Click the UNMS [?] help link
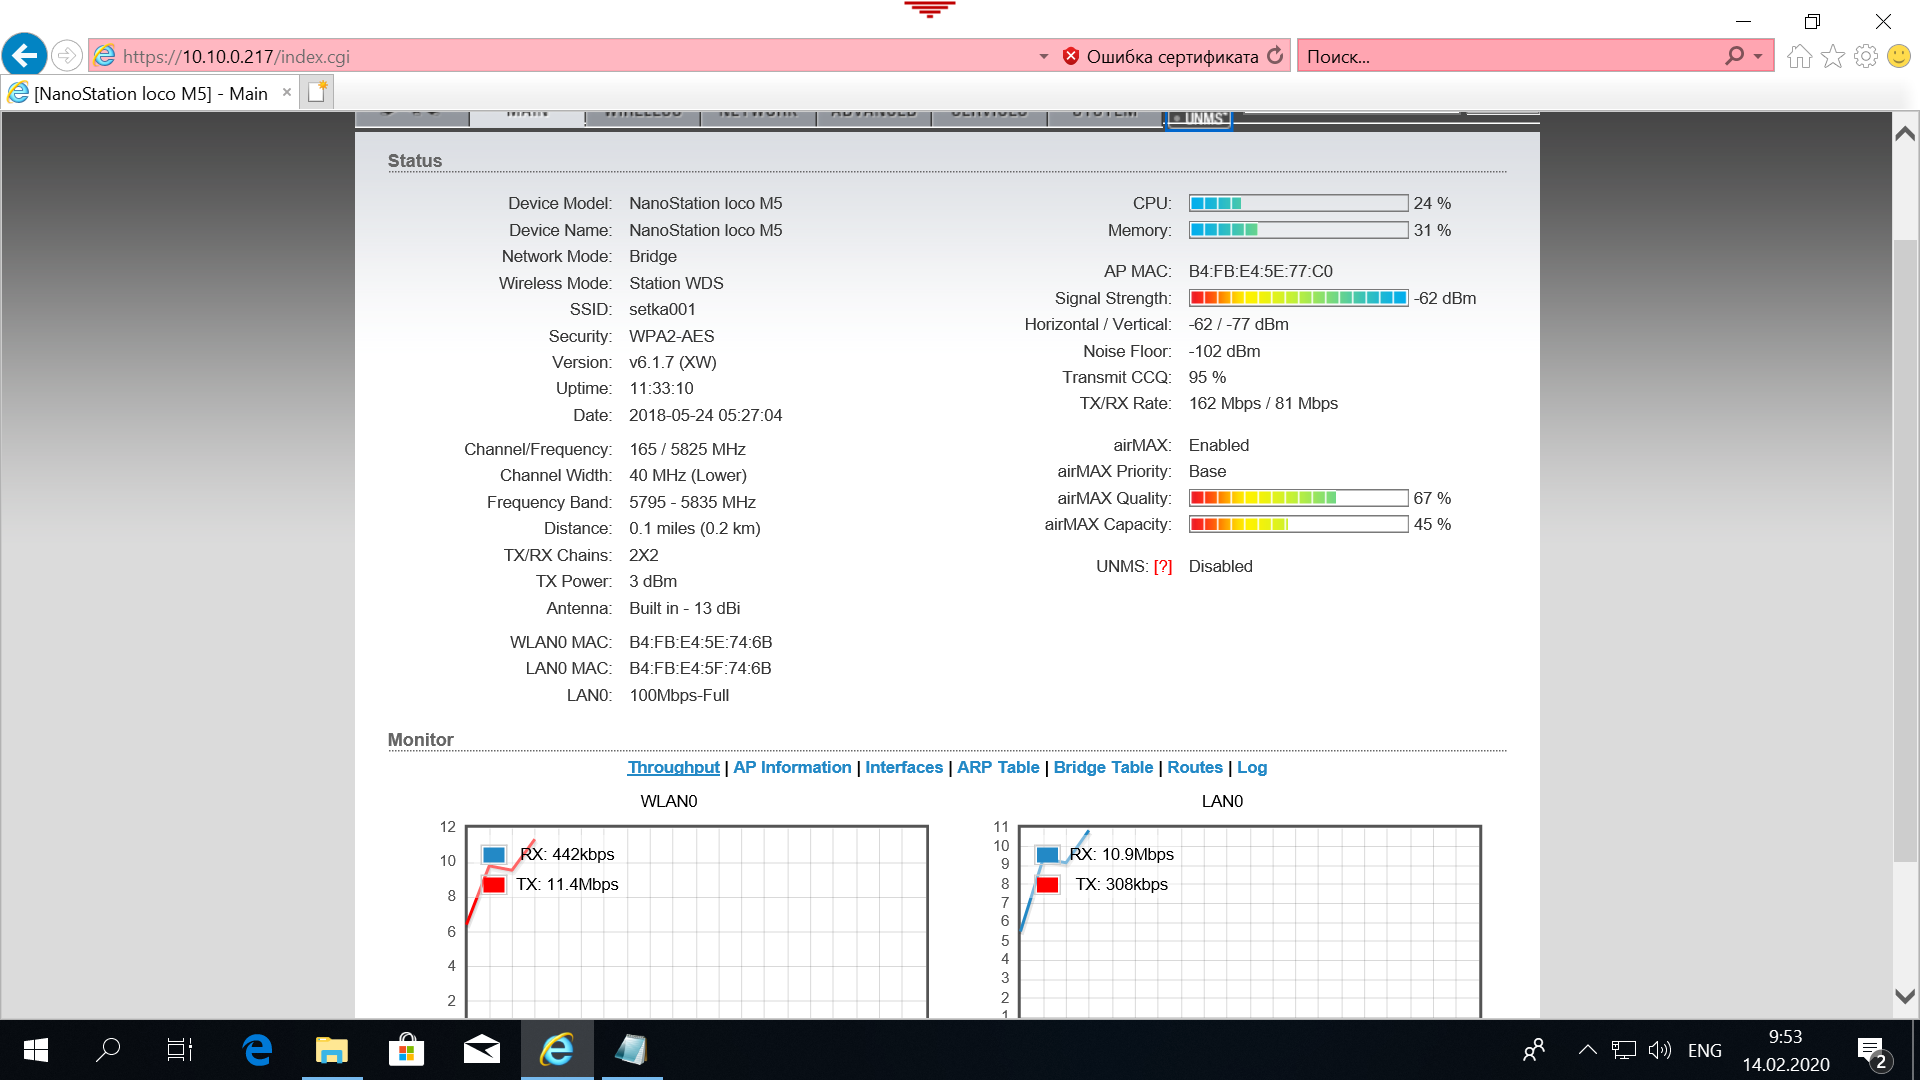The height and width of the screenshot is (1080, 1920). (1163, 566)
